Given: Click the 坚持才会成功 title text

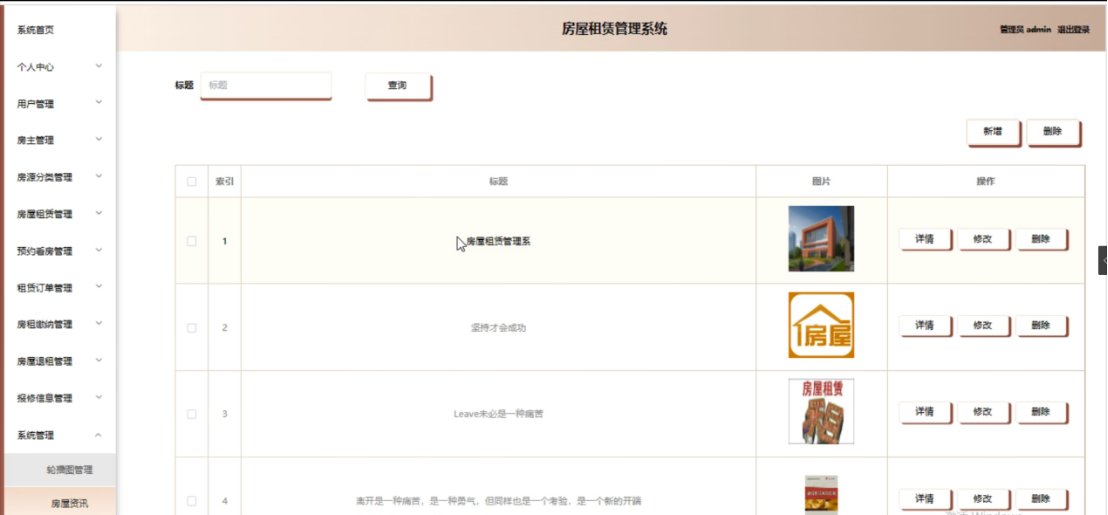Looking at the screenshot, I should point(498,328).
